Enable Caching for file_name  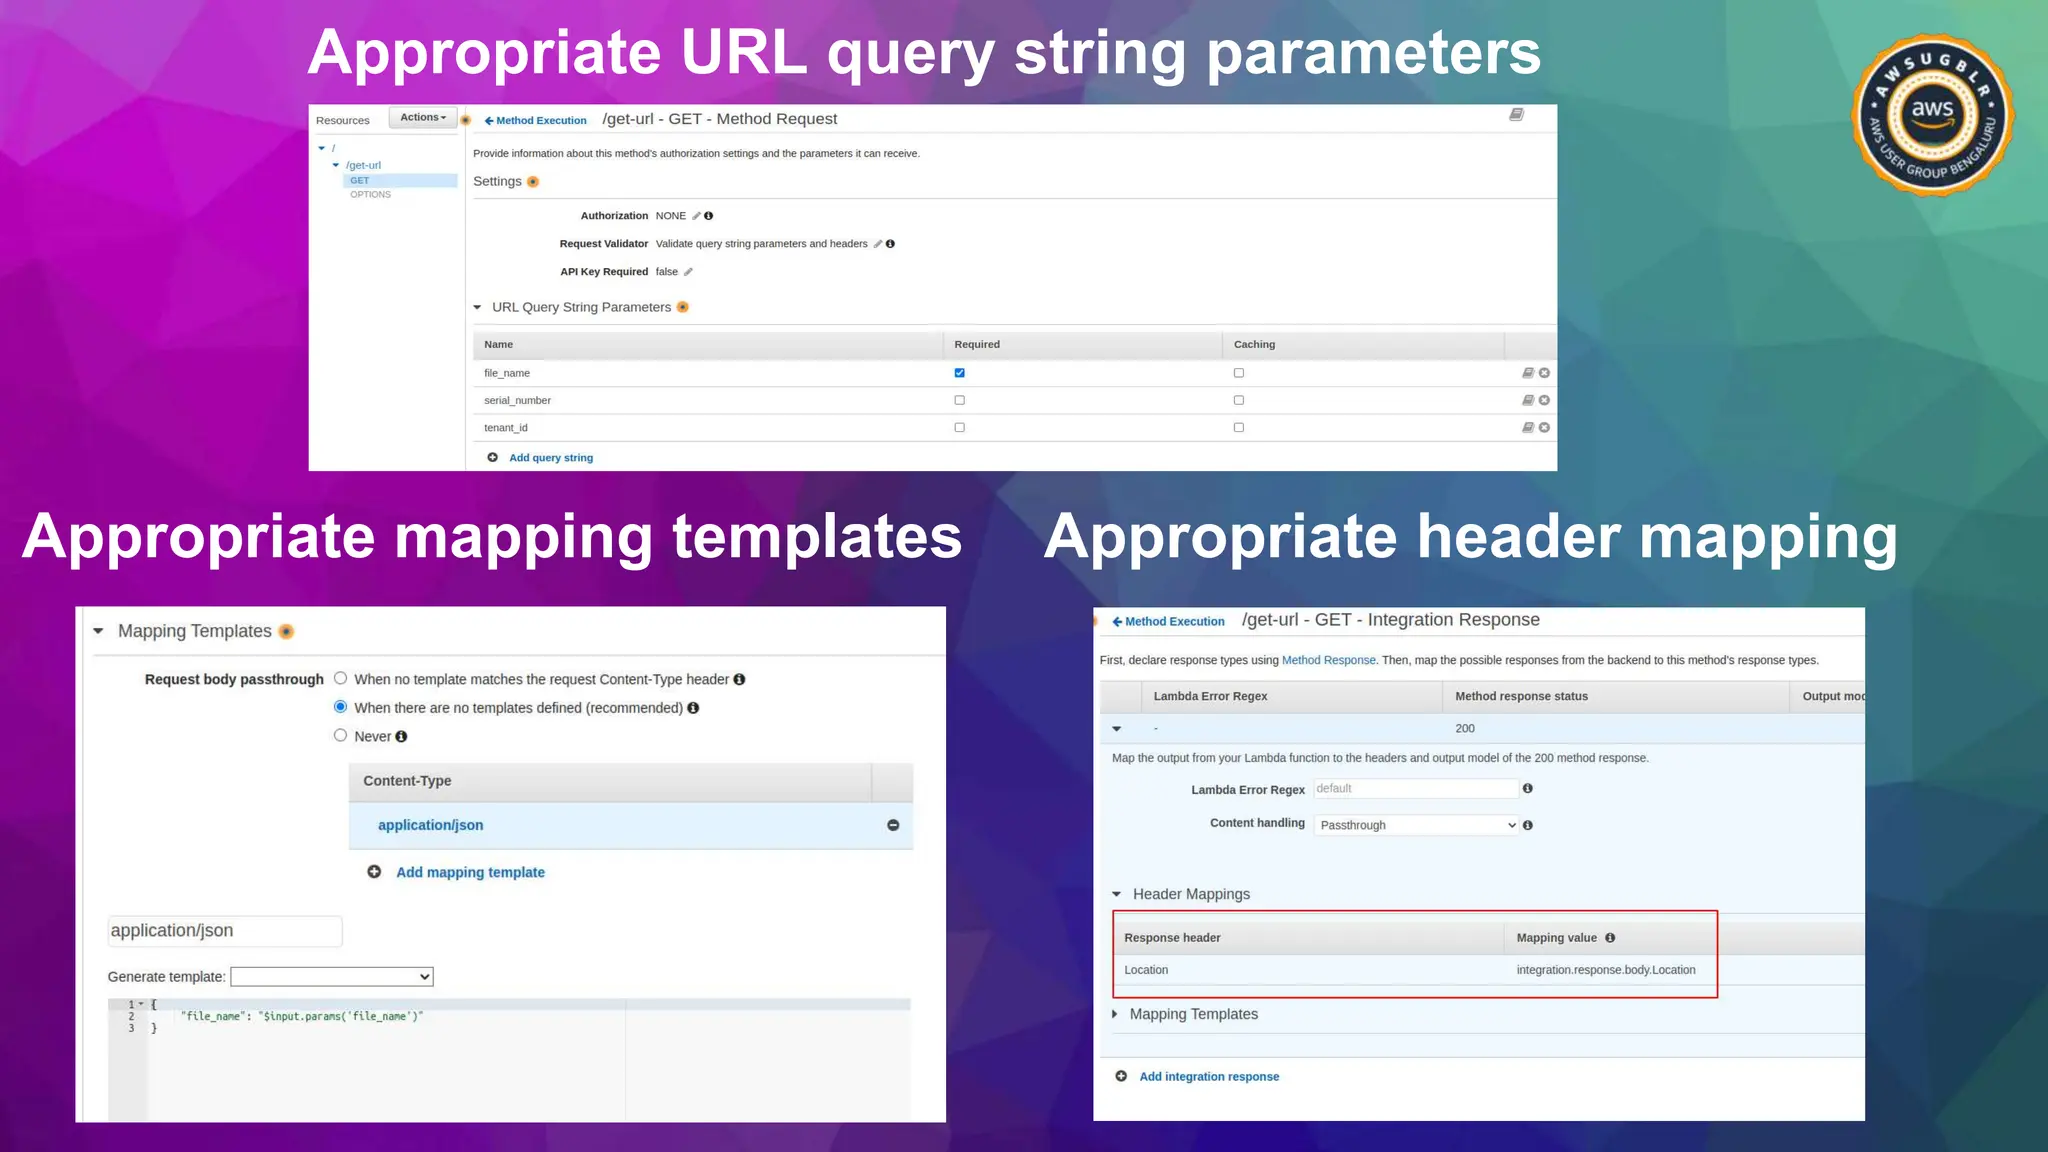tap(1239, 373)
